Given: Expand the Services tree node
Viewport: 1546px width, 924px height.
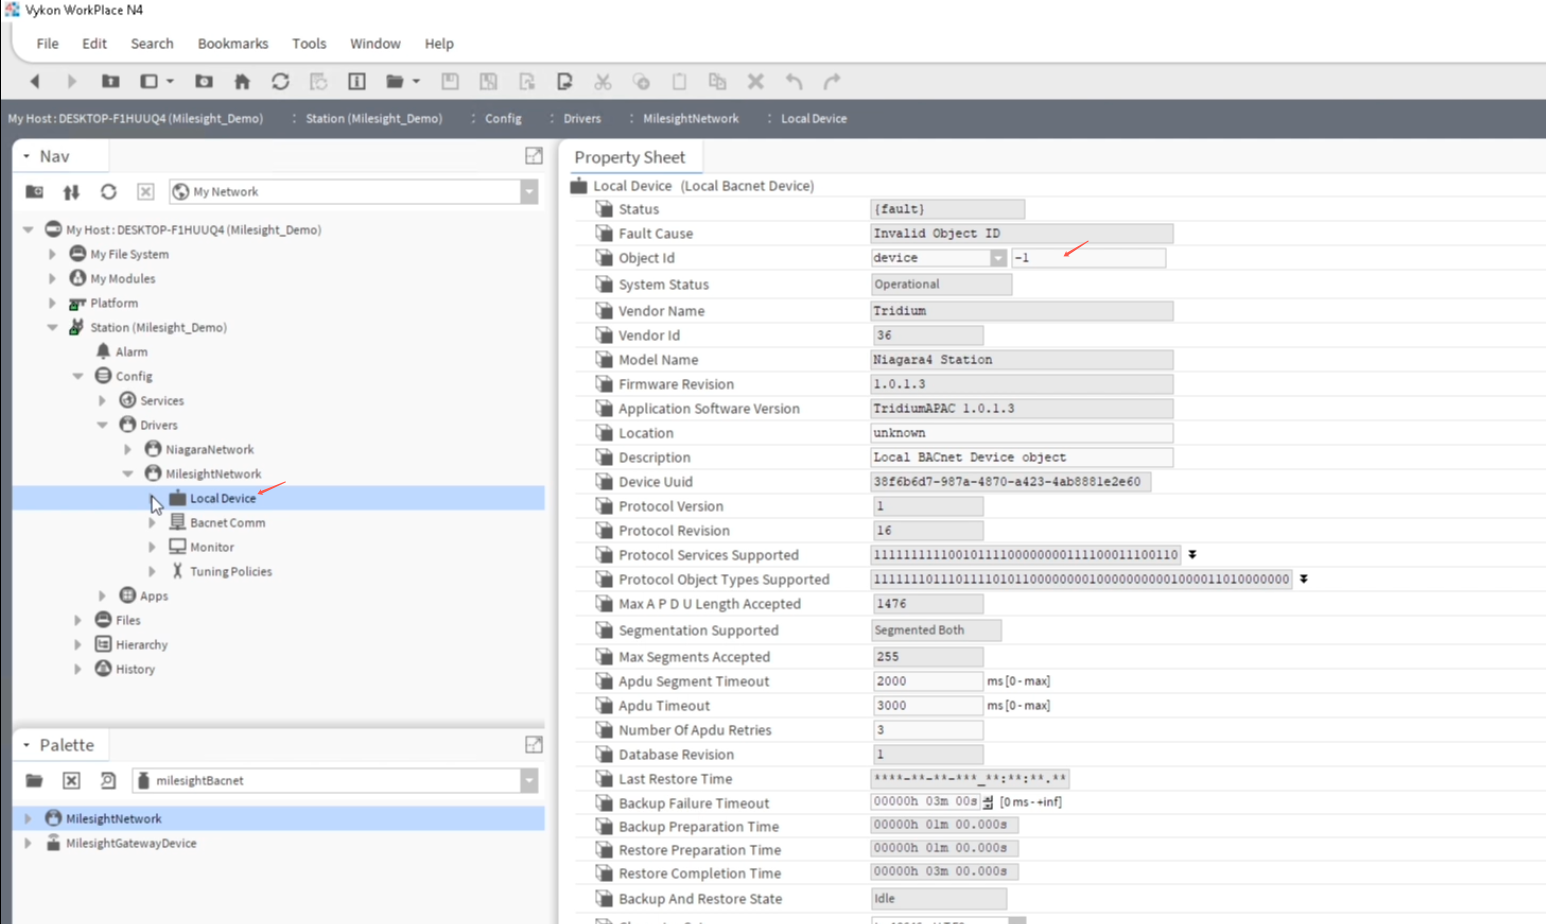Looking at the screenshot, I should click(x=102, y=401).
